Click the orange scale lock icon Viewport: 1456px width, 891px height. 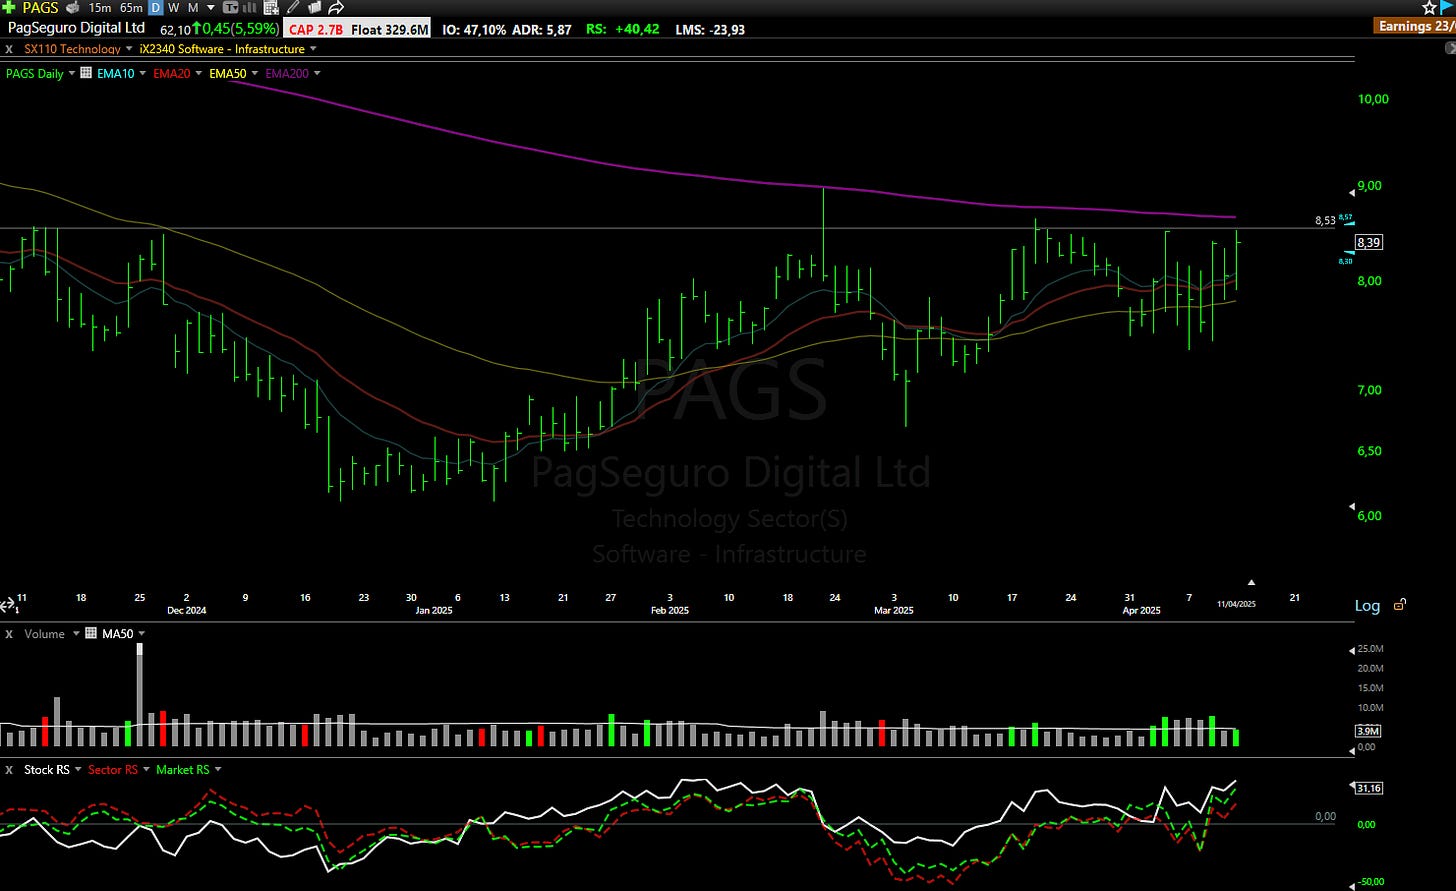click(1400, 605)
